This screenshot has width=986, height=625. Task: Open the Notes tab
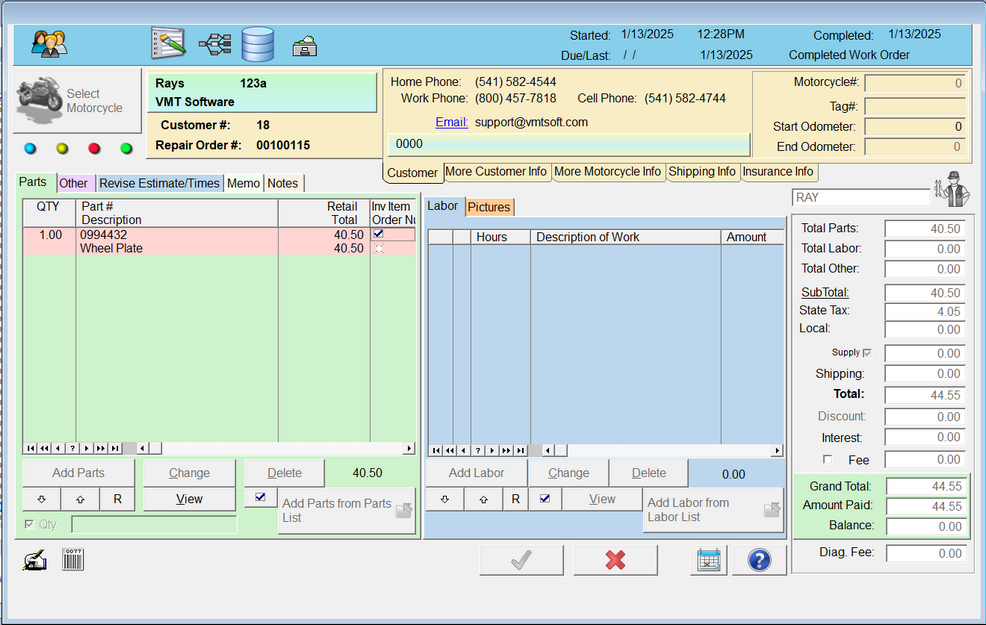coord(282,184)
